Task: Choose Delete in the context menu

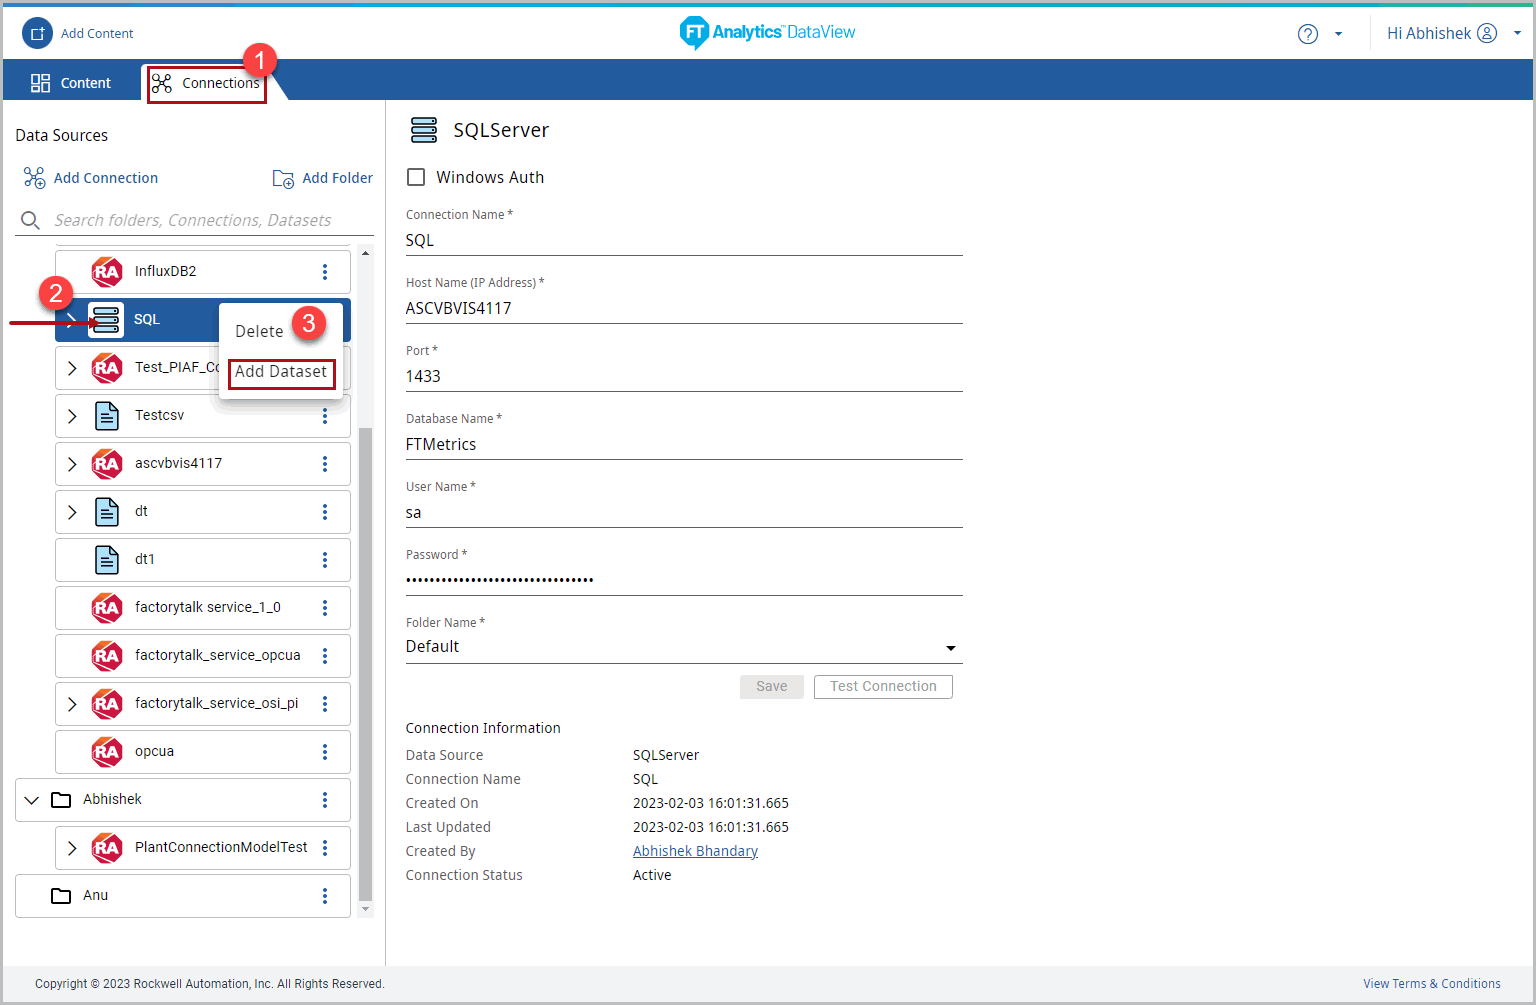Action: pos(259,331)
